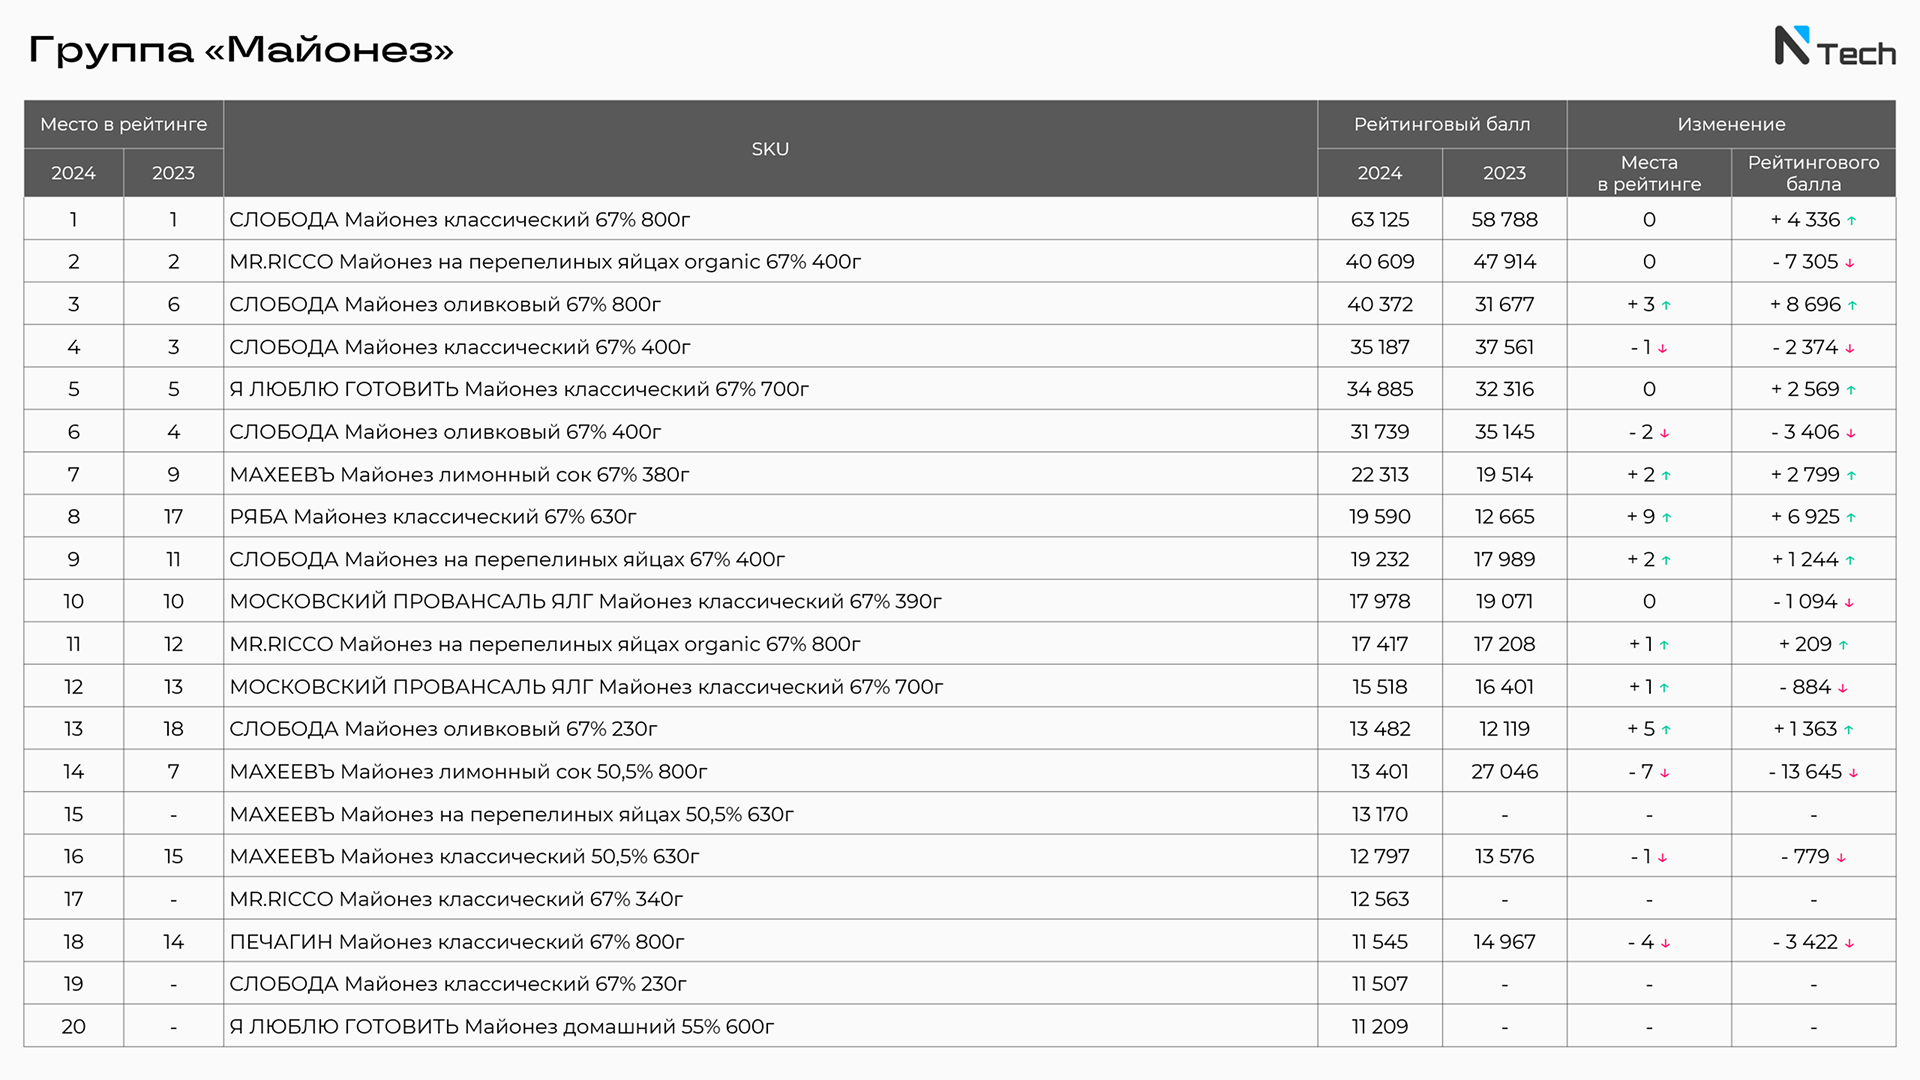Click the green up arrow beside + 4 336
This screenshot has width=1920, height=1080.
click(x=1851, y=221)
